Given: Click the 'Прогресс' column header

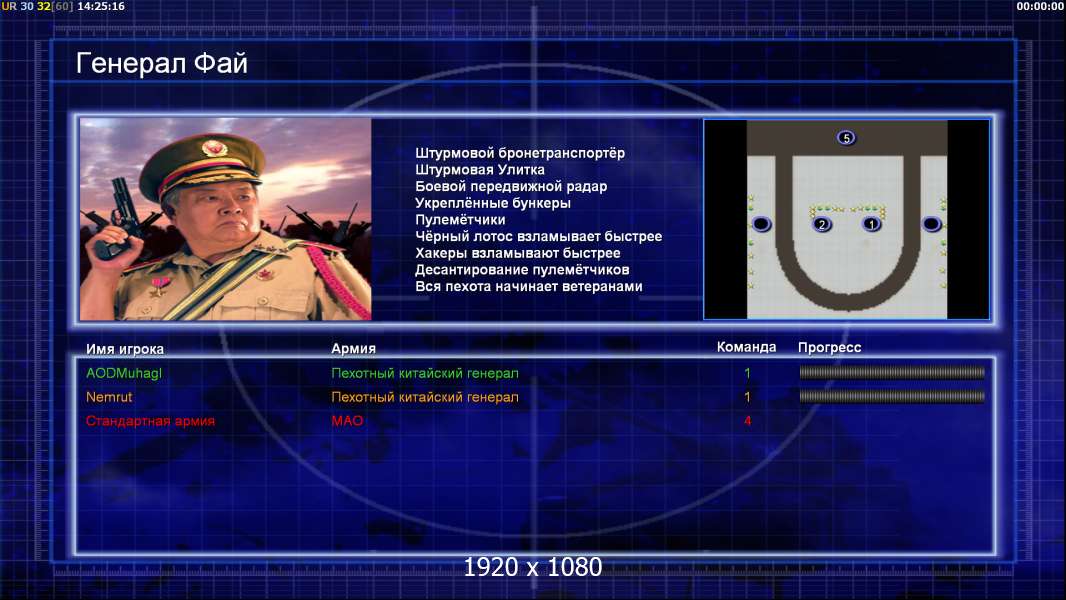Looking at the screenshot, I should pyautogui.click(x=829, y=347).
